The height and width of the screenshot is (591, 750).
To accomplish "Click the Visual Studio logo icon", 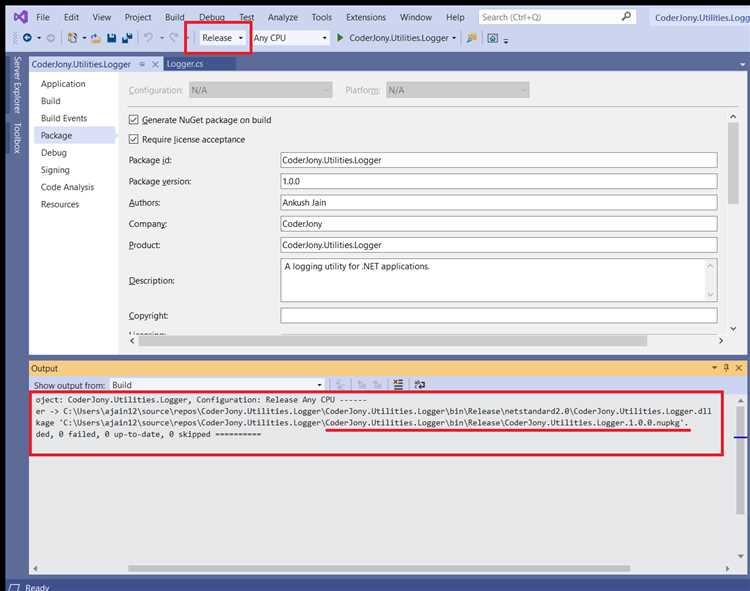I will pos(20,17).
